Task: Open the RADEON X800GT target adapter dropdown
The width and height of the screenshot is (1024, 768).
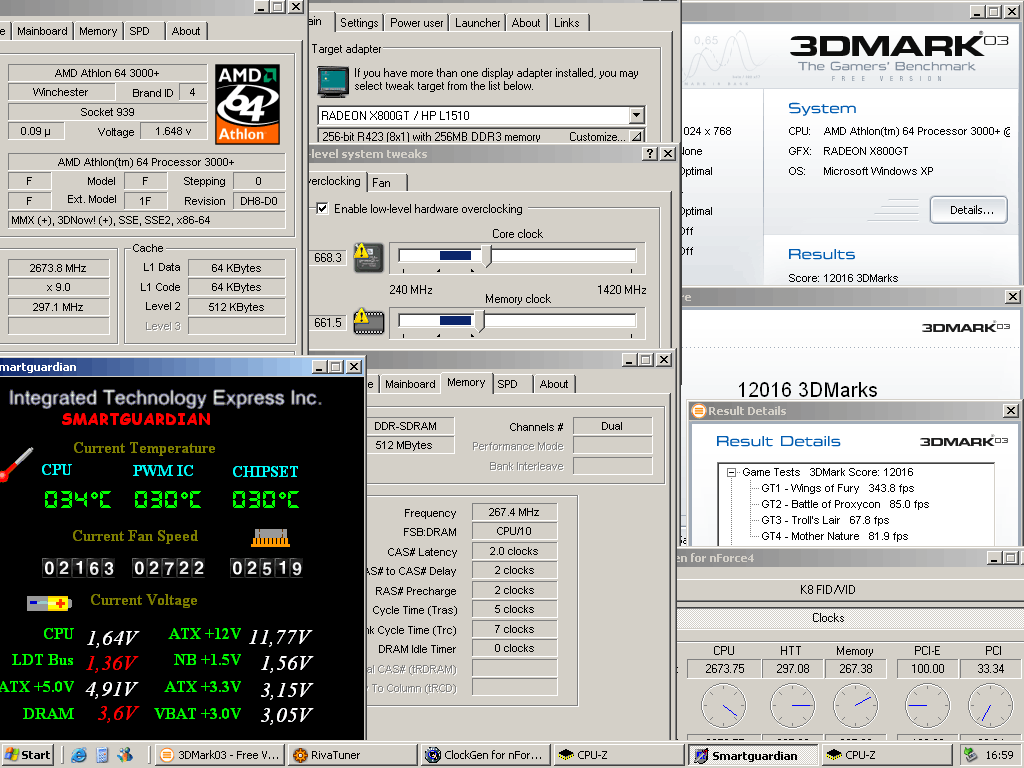Action: (636, 116)
